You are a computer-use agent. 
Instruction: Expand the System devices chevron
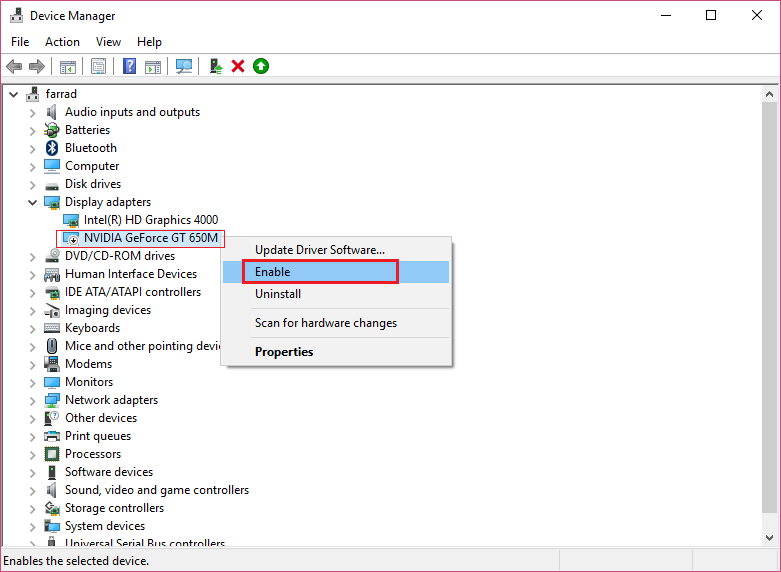33,527
